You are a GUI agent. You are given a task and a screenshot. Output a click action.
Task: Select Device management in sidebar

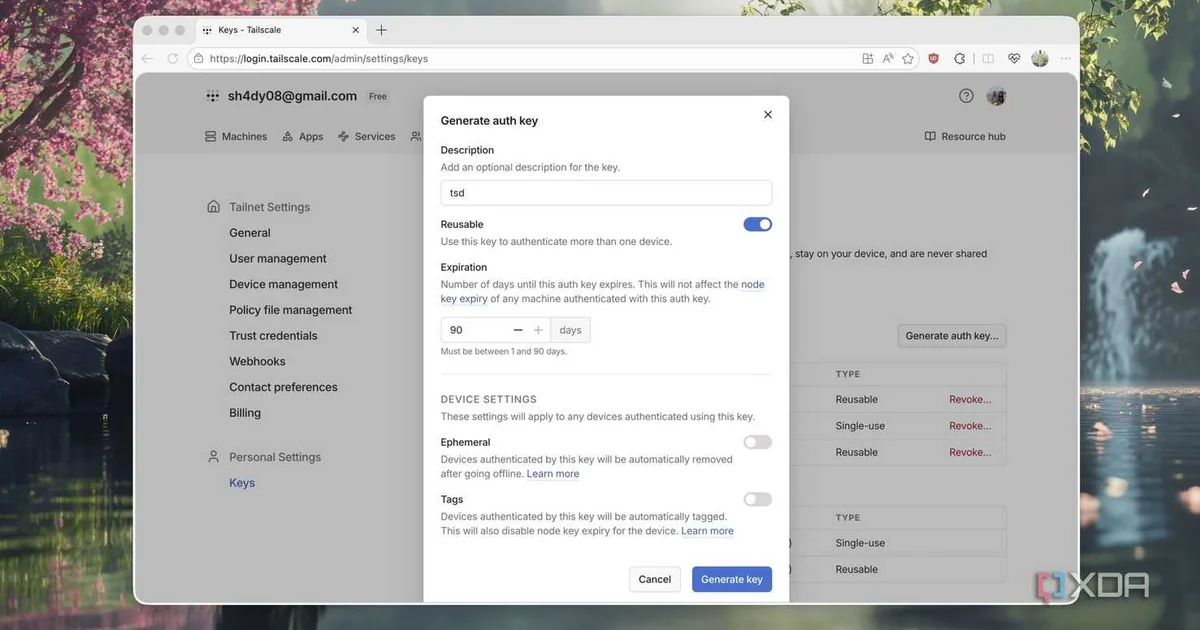pos(284,285)
